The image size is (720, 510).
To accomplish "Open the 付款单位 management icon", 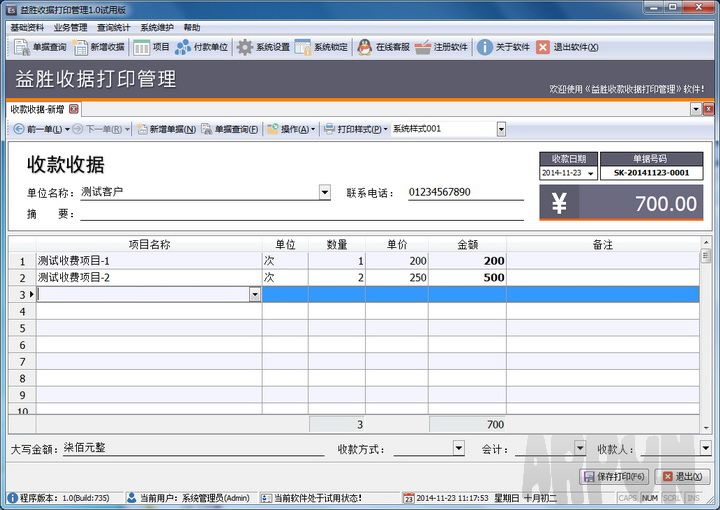I will (x=201, y=47).
